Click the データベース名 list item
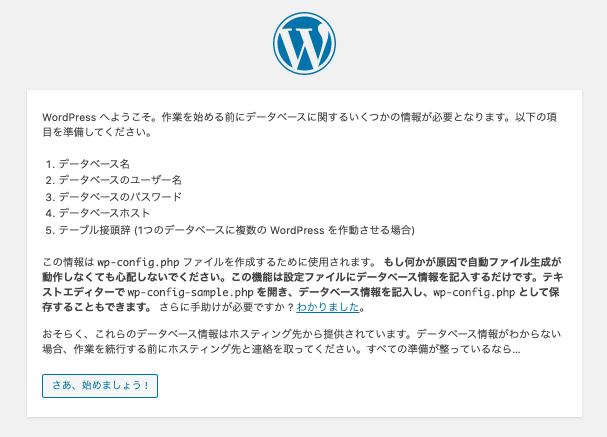The image size is (607, 437). click(95, 162)
